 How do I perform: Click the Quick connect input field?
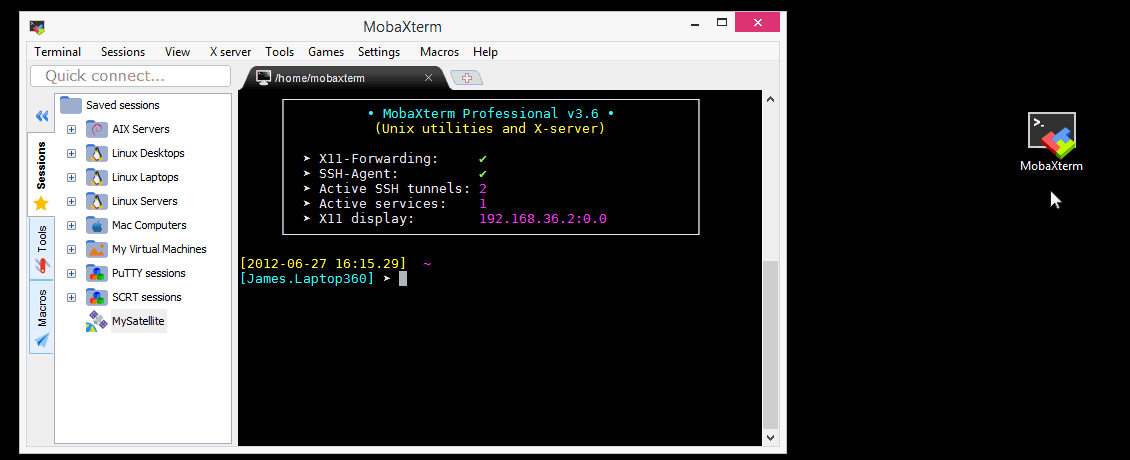point(130,76)
